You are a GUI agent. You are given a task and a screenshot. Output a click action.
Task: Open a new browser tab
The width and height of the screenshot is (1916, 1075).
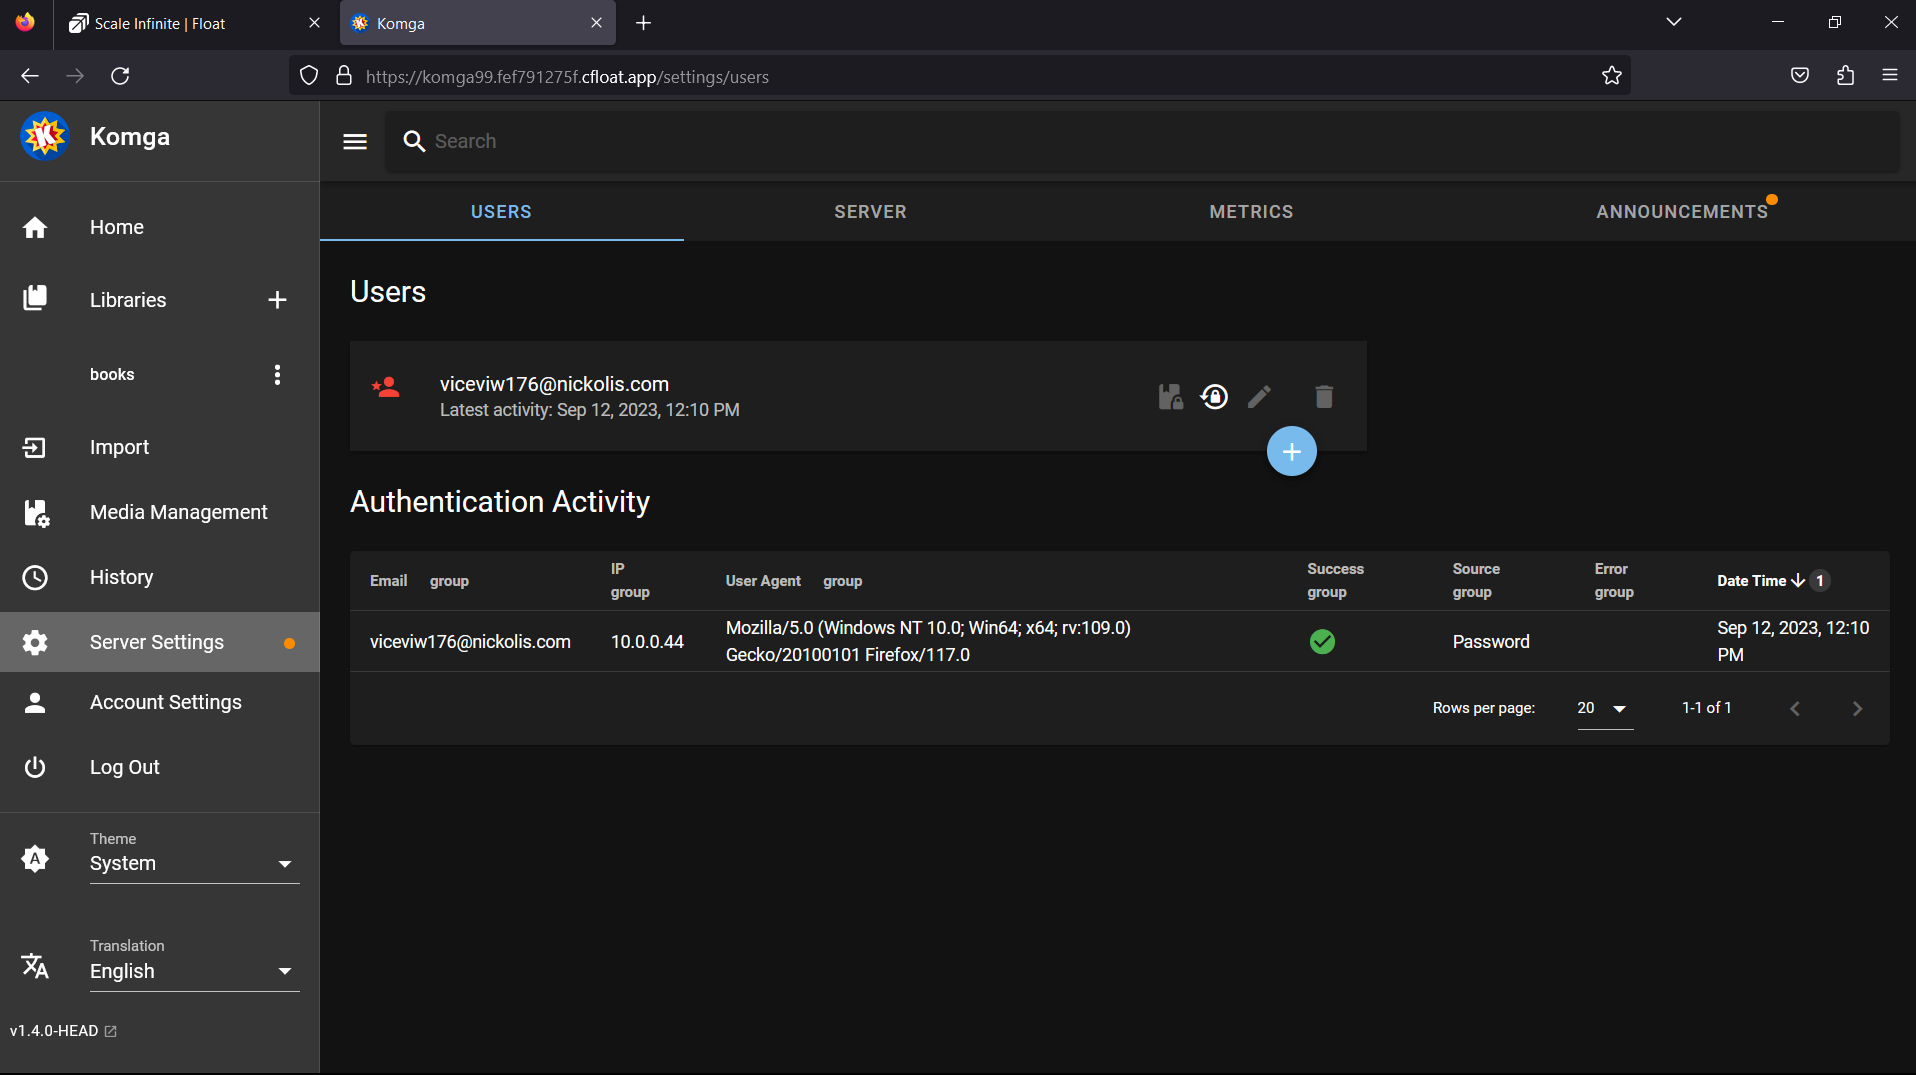click(x=643, y=23)
